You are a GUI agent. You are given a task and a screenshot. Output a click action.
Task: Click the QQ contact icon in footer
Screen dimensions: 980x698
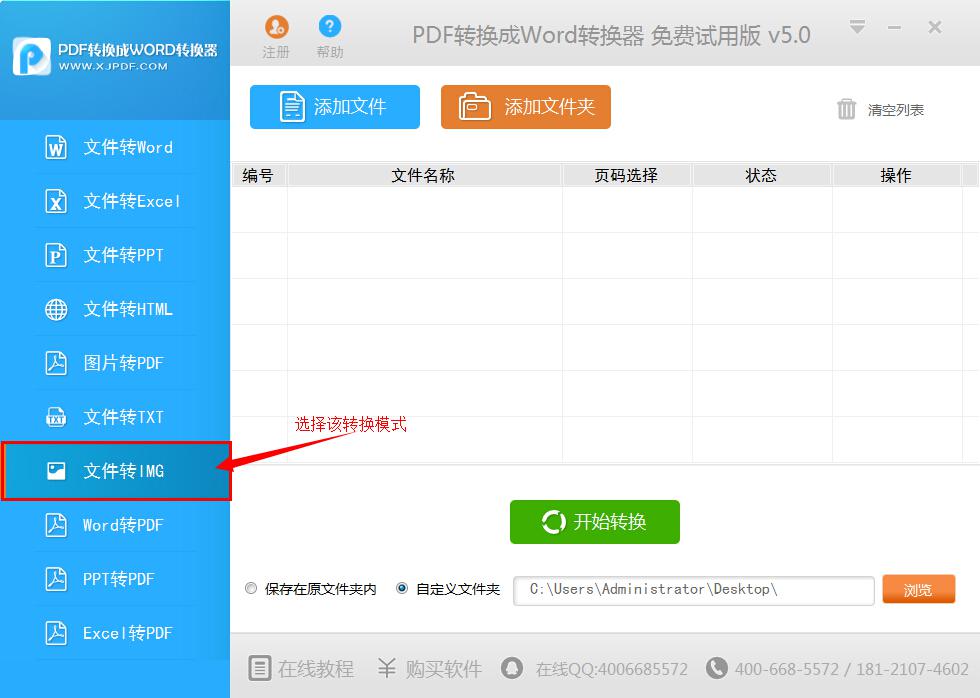(513, 668)
